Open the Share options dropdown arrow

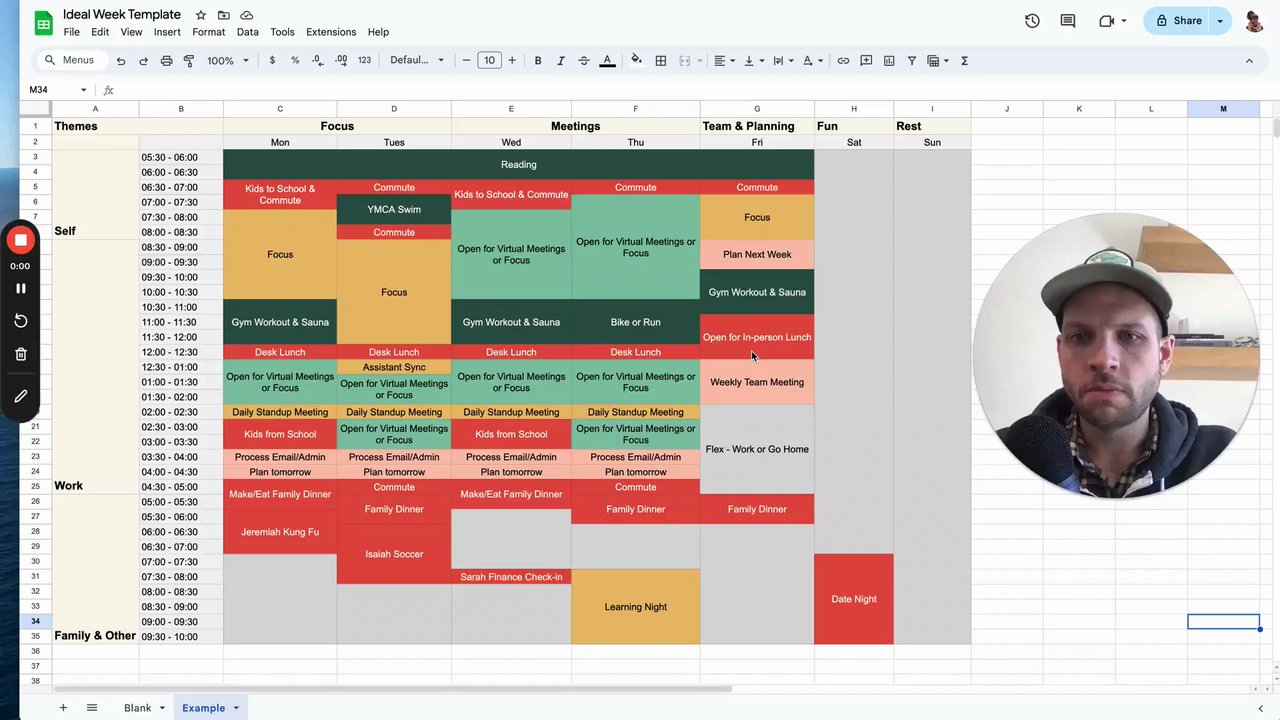pos(1220,21)
